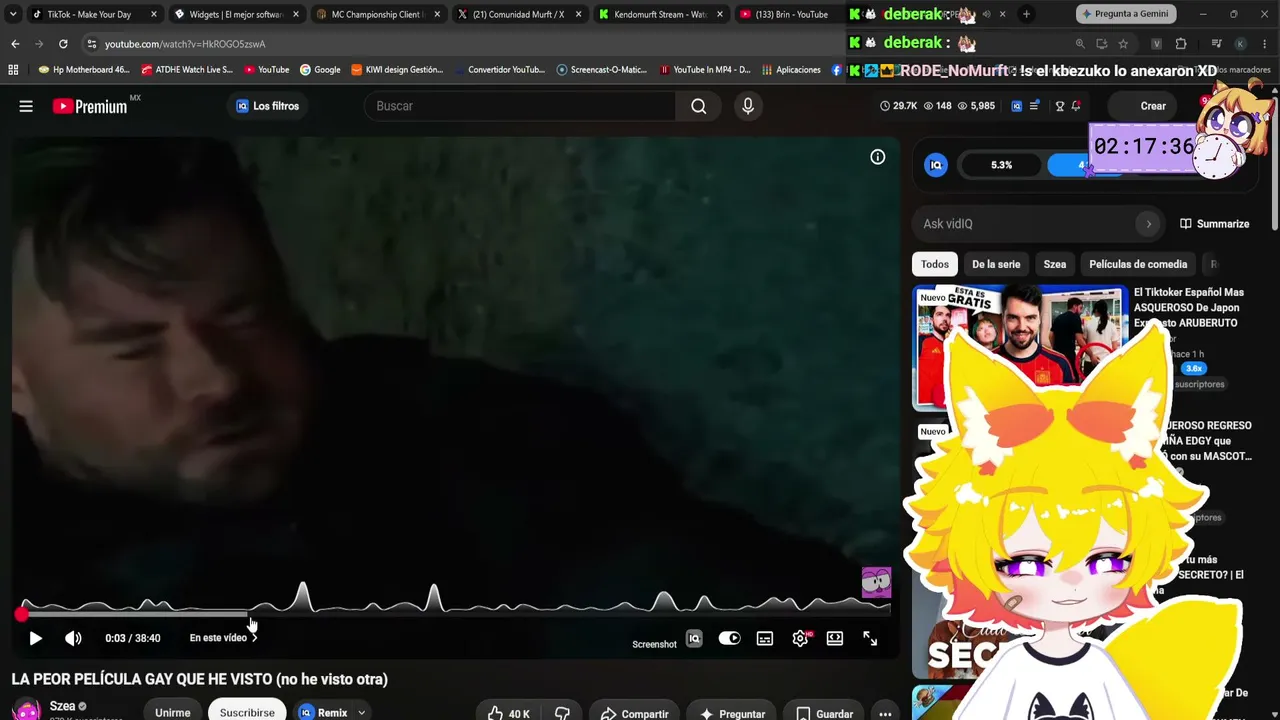Image resolution: width=1280 pixels, height=720 pixels.
Task: Switch to the Kendomurft Stream tab
Action: point(660,14)
